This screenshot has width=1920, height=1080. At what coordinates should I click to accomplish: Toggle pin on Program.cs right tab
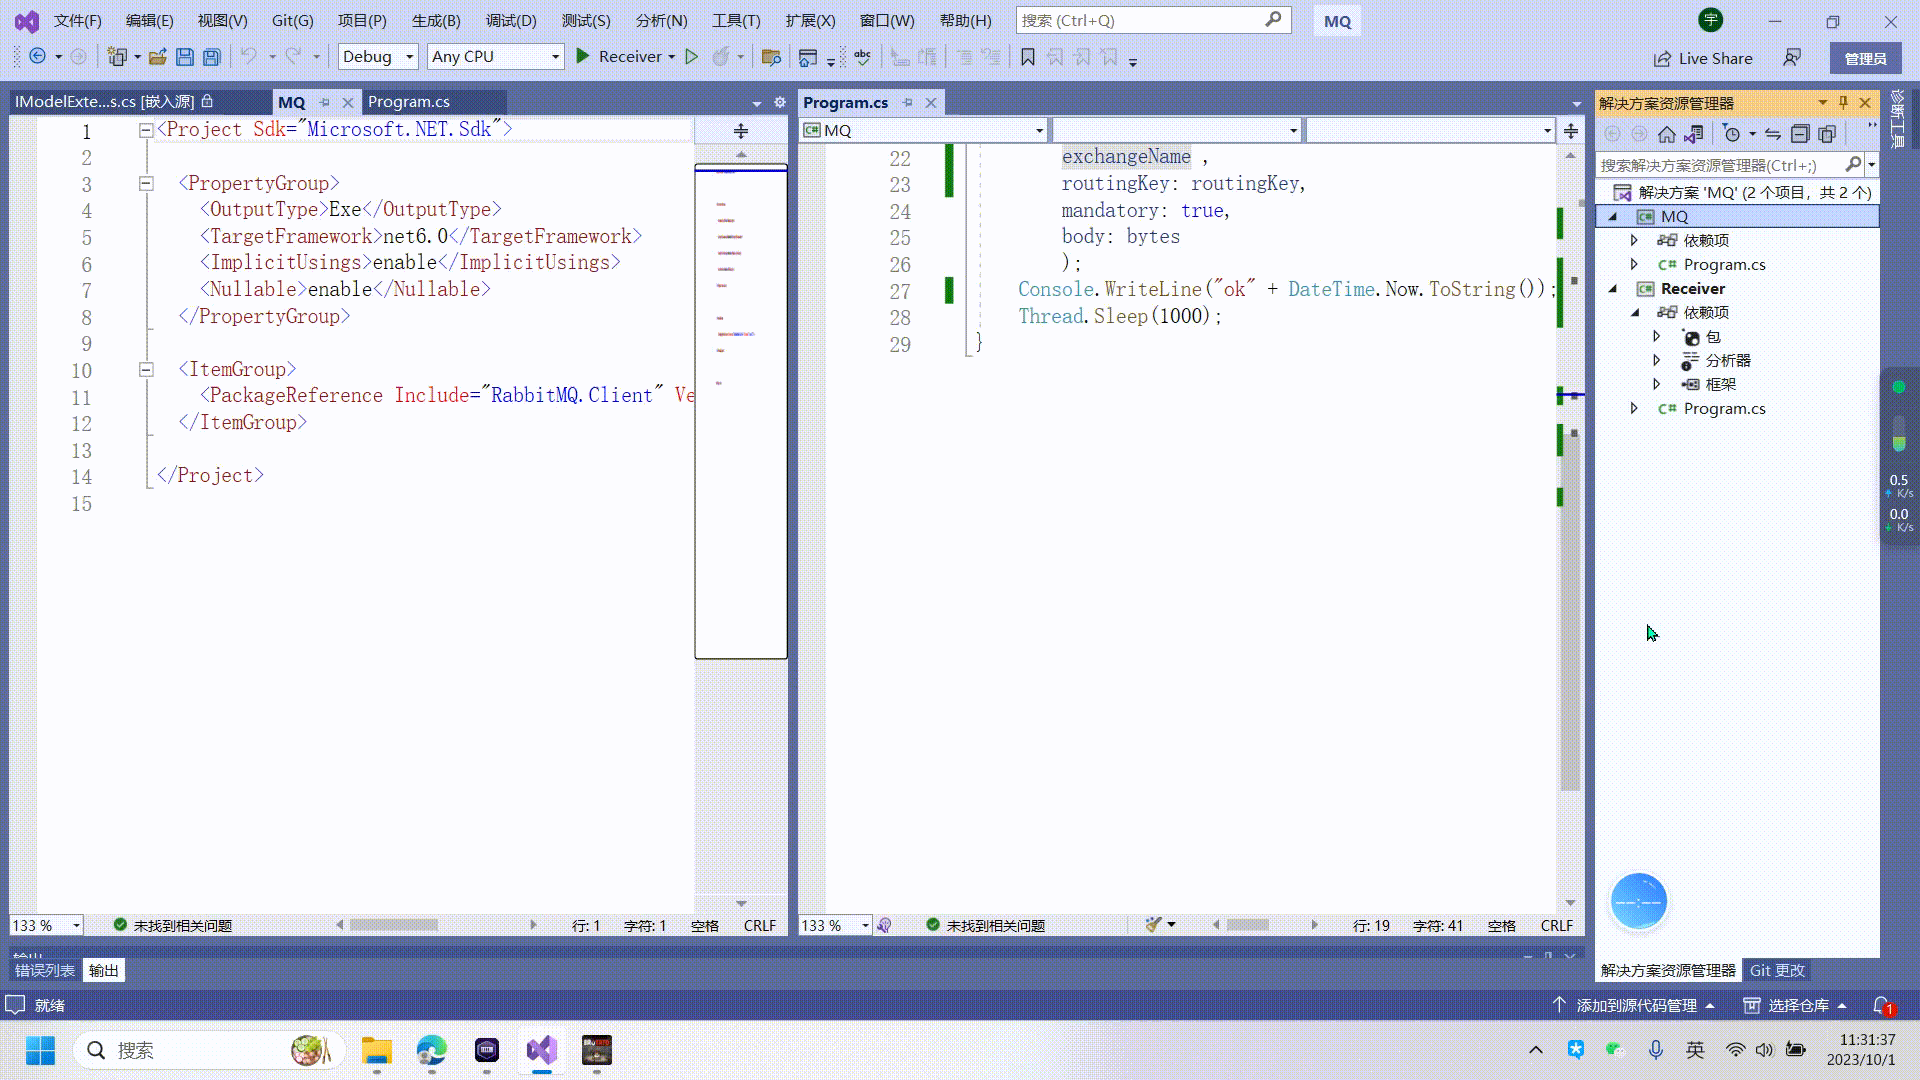point(908,103)
